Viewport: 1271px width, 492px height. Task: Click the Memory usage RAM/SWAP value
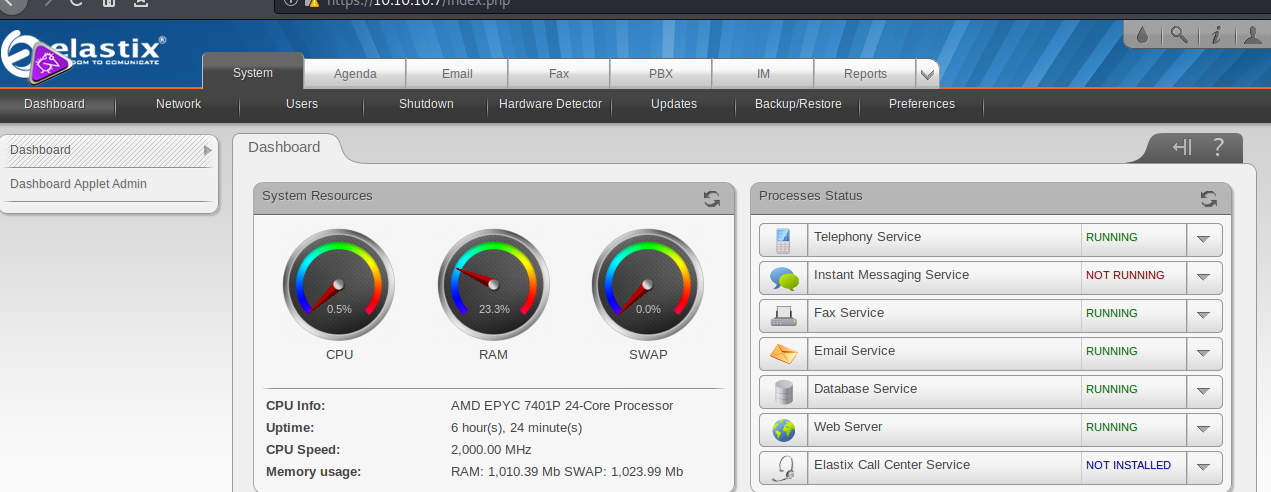(567, 472)
